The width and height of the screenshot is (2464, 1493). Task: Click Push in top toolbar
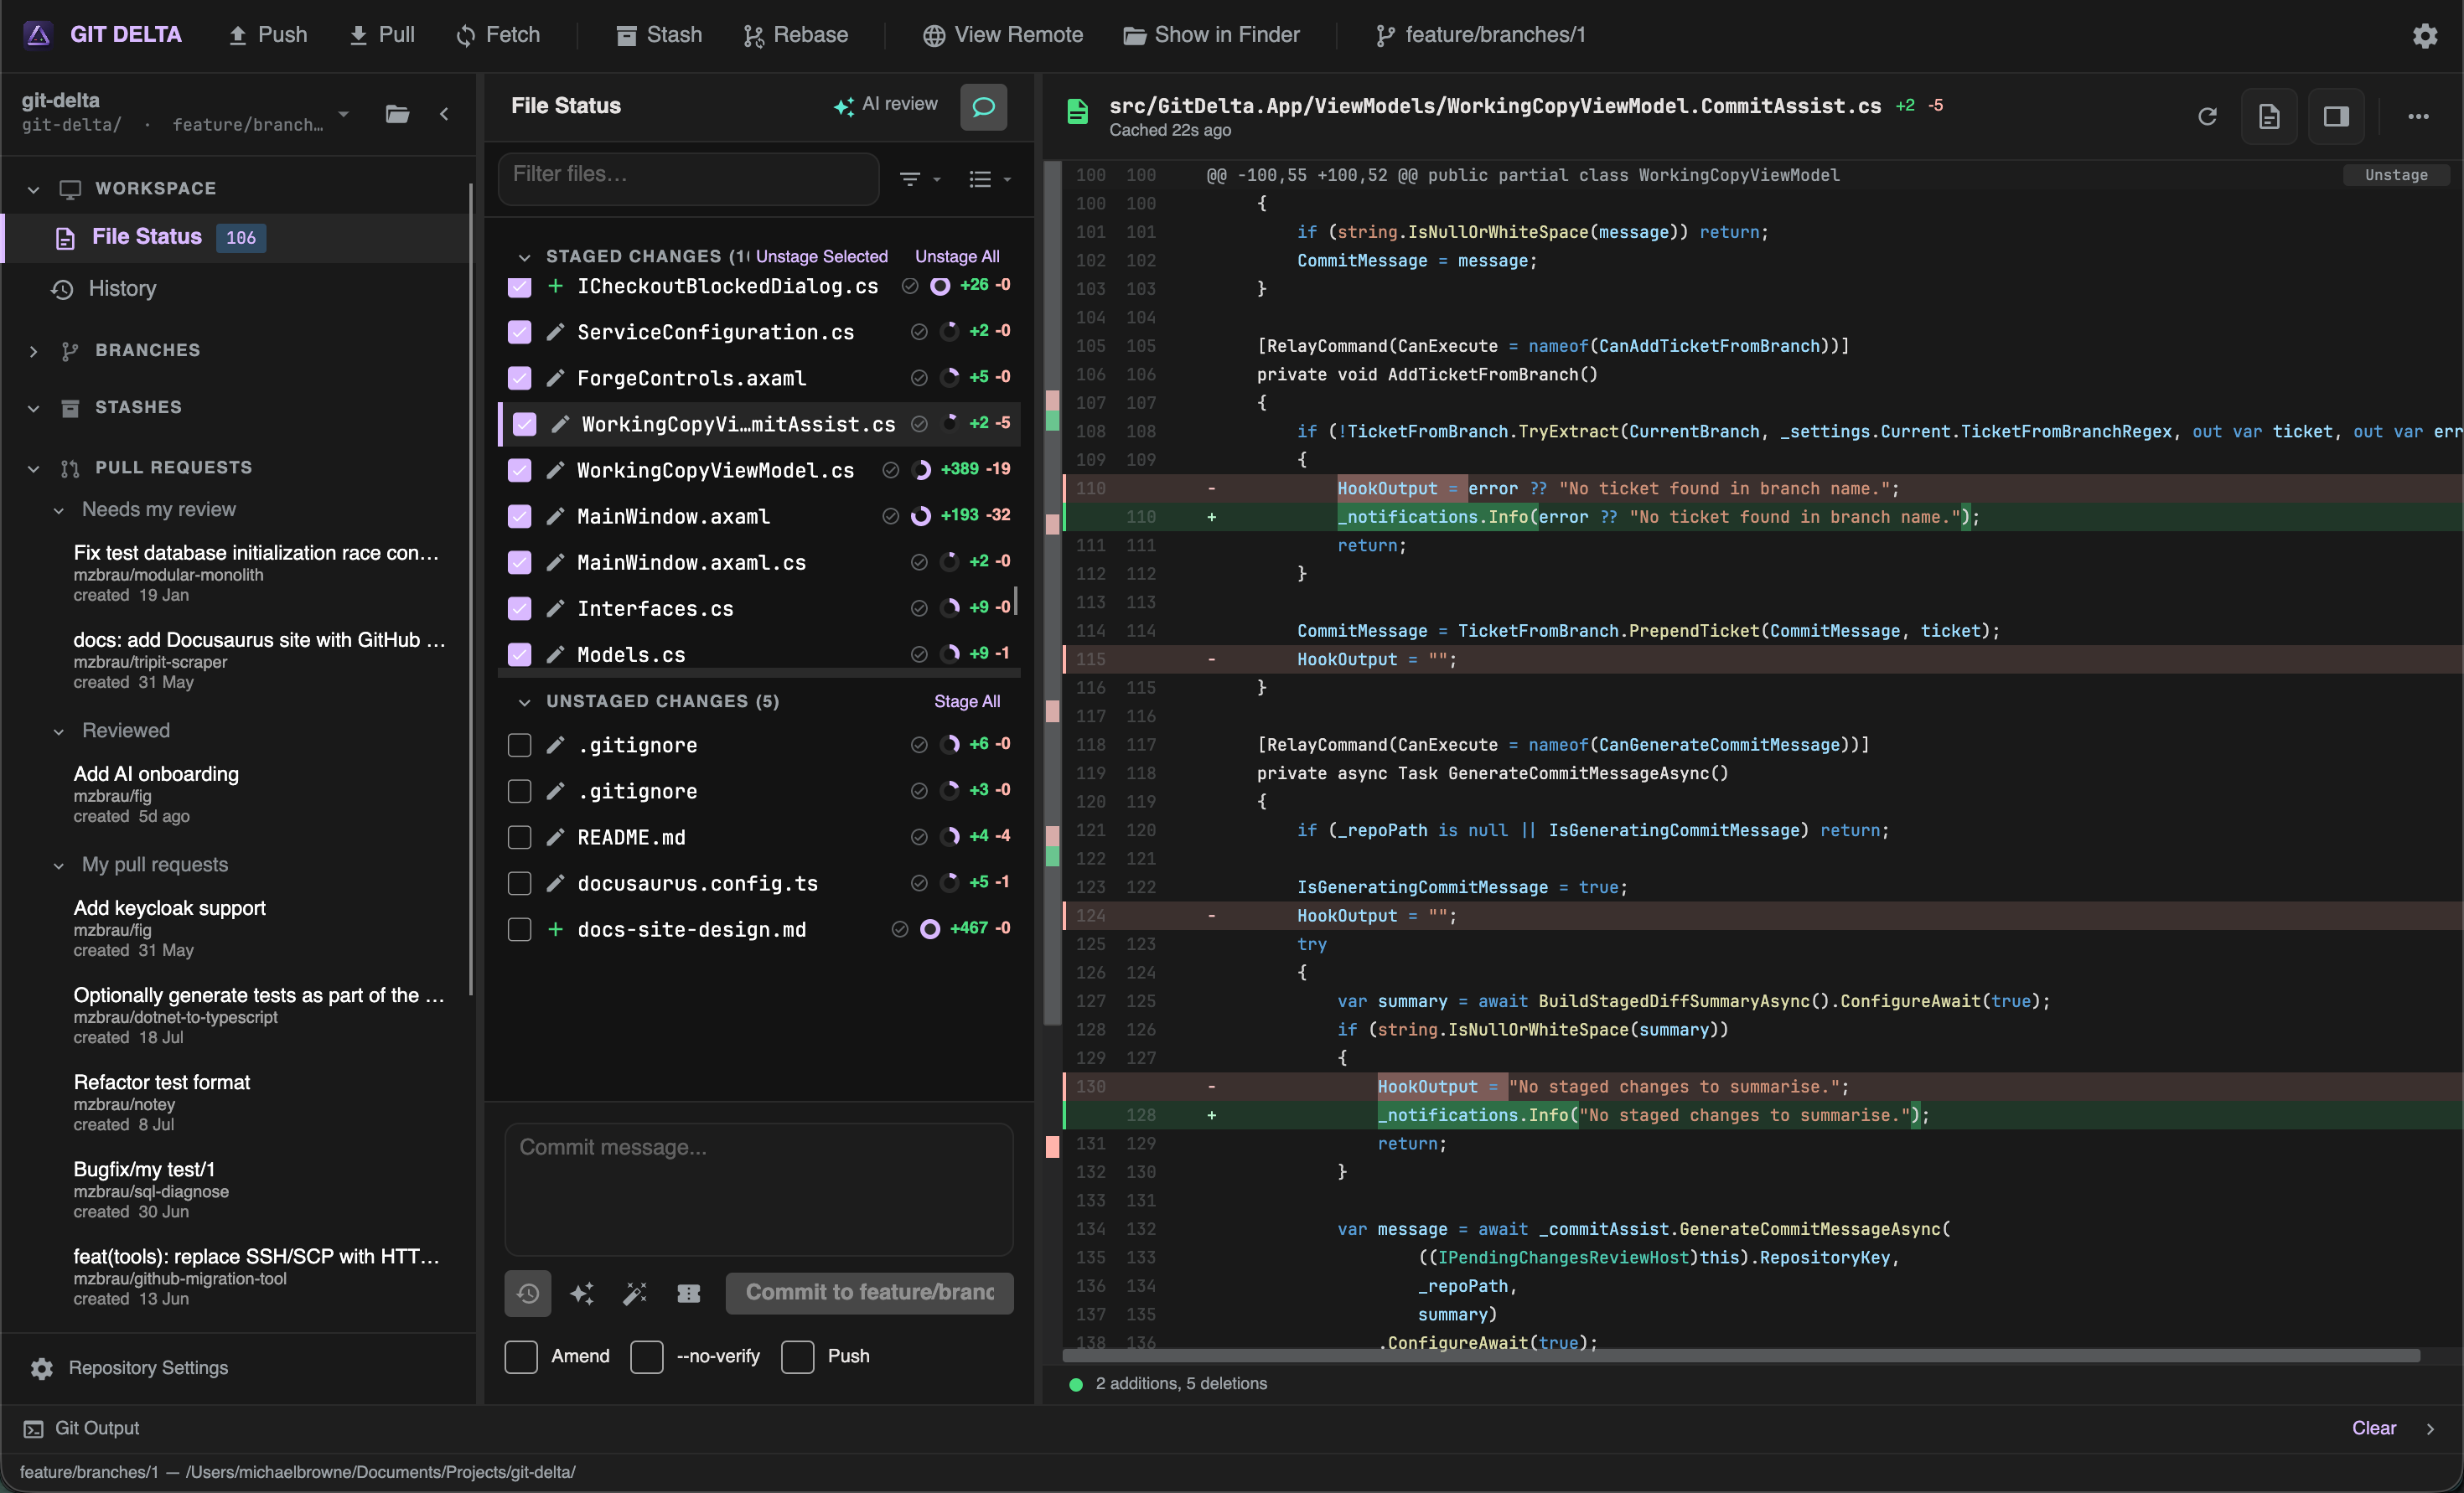(x=267, y=35)
